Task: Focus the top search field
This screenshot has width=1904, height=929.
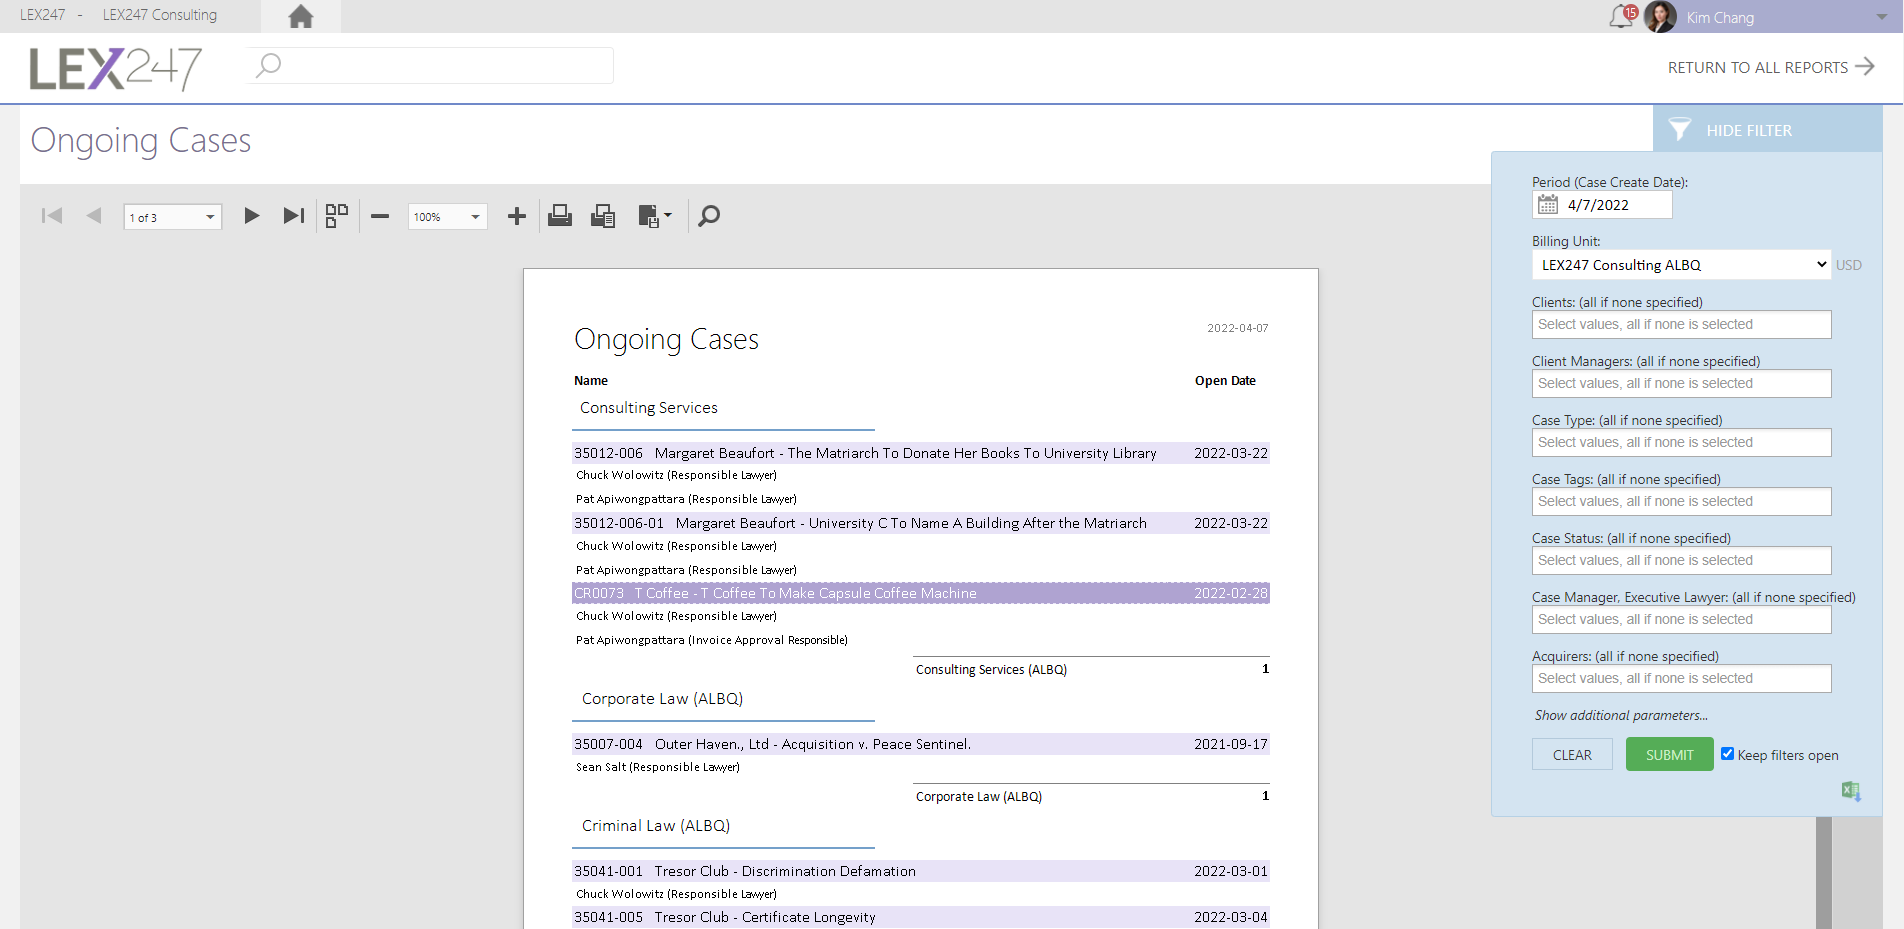Action: click(430, 66)
